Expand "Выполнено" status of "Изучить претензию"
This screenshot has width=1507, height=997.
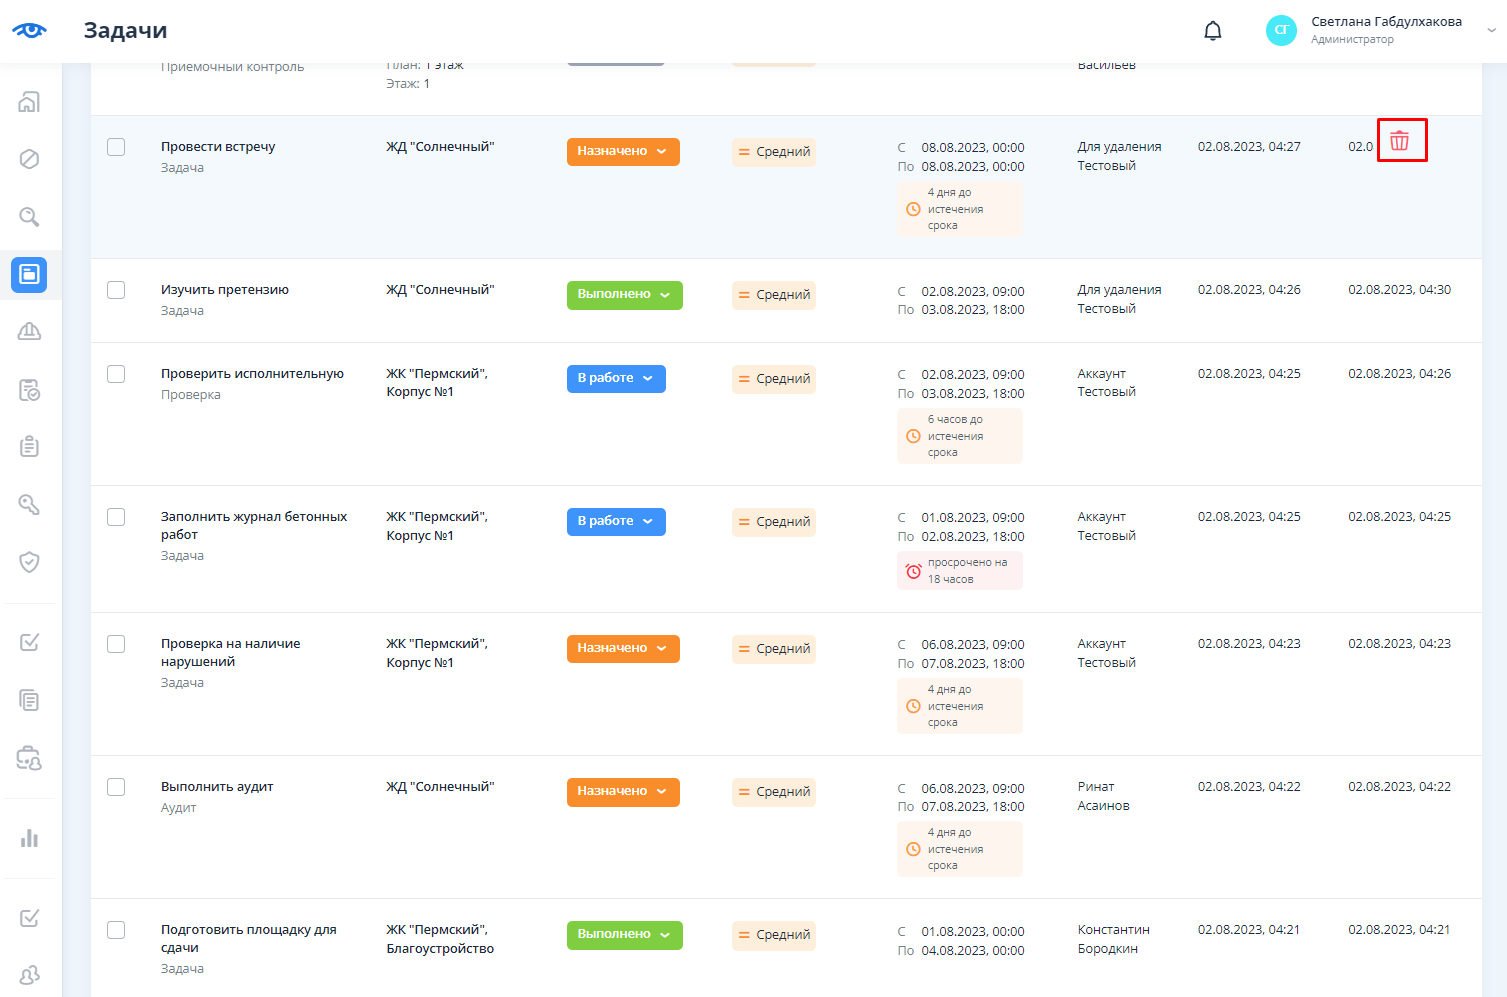(624, 295)
